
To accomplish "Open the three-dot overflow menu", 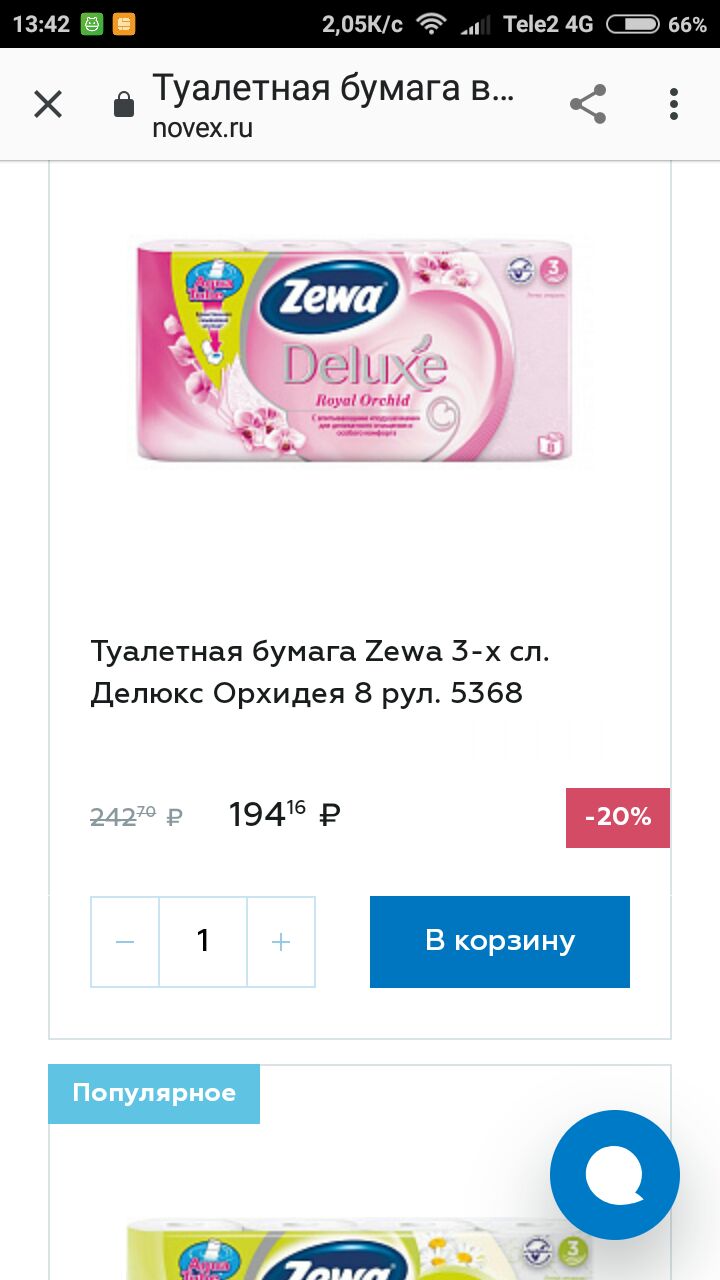I will coord(674,104).
